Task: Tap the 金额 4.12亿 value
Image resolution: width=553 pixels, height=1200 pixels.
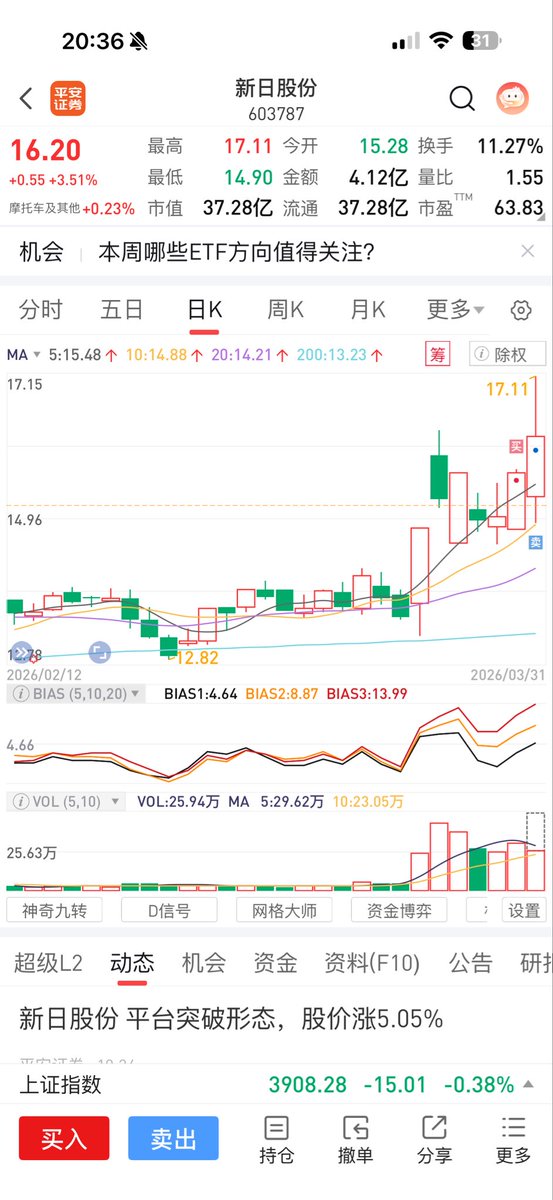Action: [x=378, y=177]
